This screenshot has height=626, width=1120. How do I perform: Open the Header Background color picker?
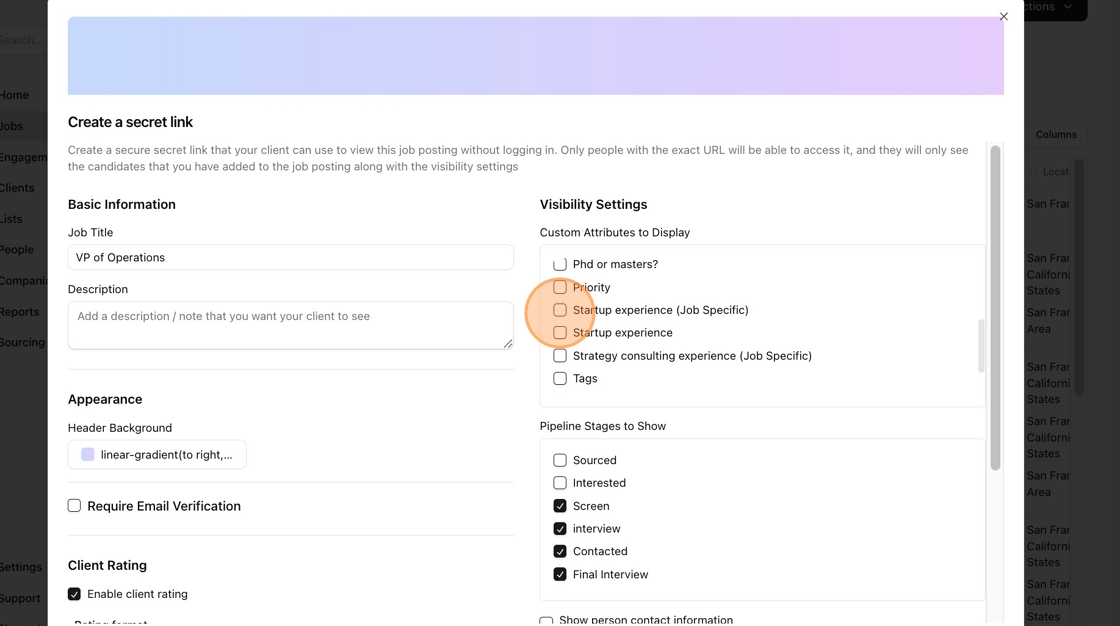(x=157, y=455)
